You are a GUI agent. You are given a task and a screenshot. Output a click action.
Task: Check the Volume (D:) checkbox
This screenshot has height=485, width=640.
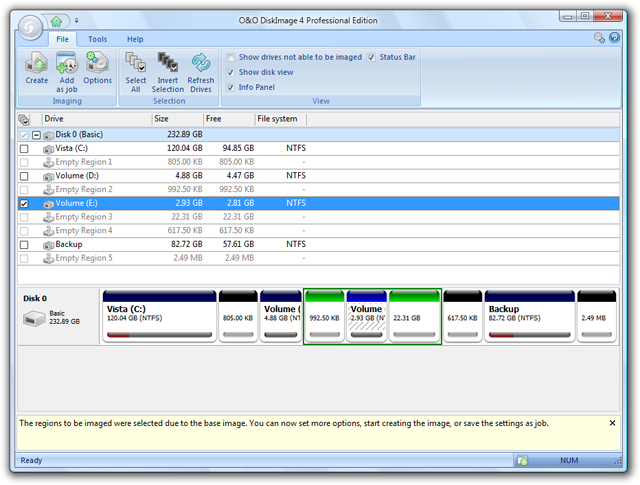pyautogui.click(x=24, y=176)
